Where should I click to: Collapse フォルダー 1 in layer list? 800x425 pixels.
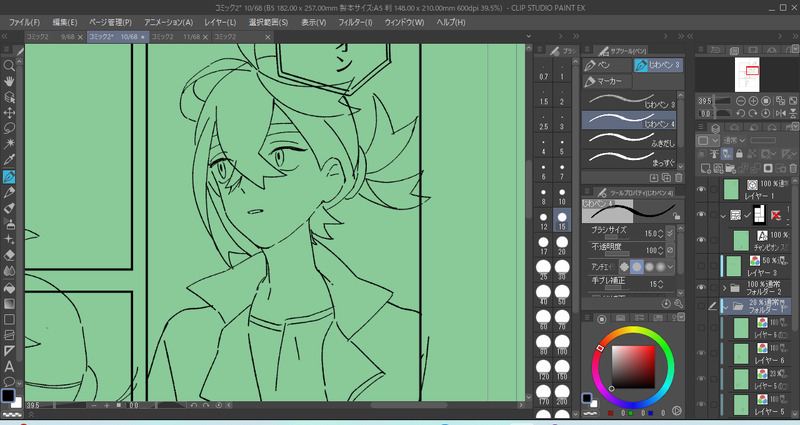point(726,307)
